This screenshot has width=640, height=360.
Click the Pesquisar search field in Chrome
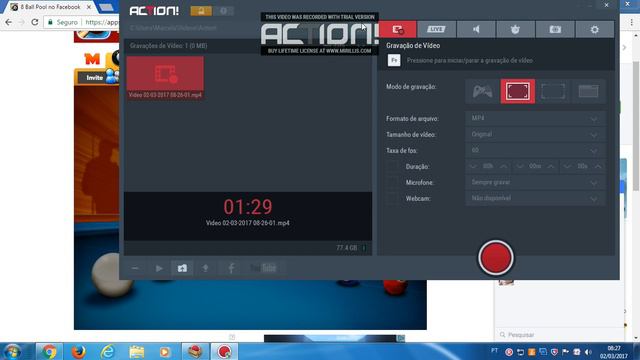[559, 335]
